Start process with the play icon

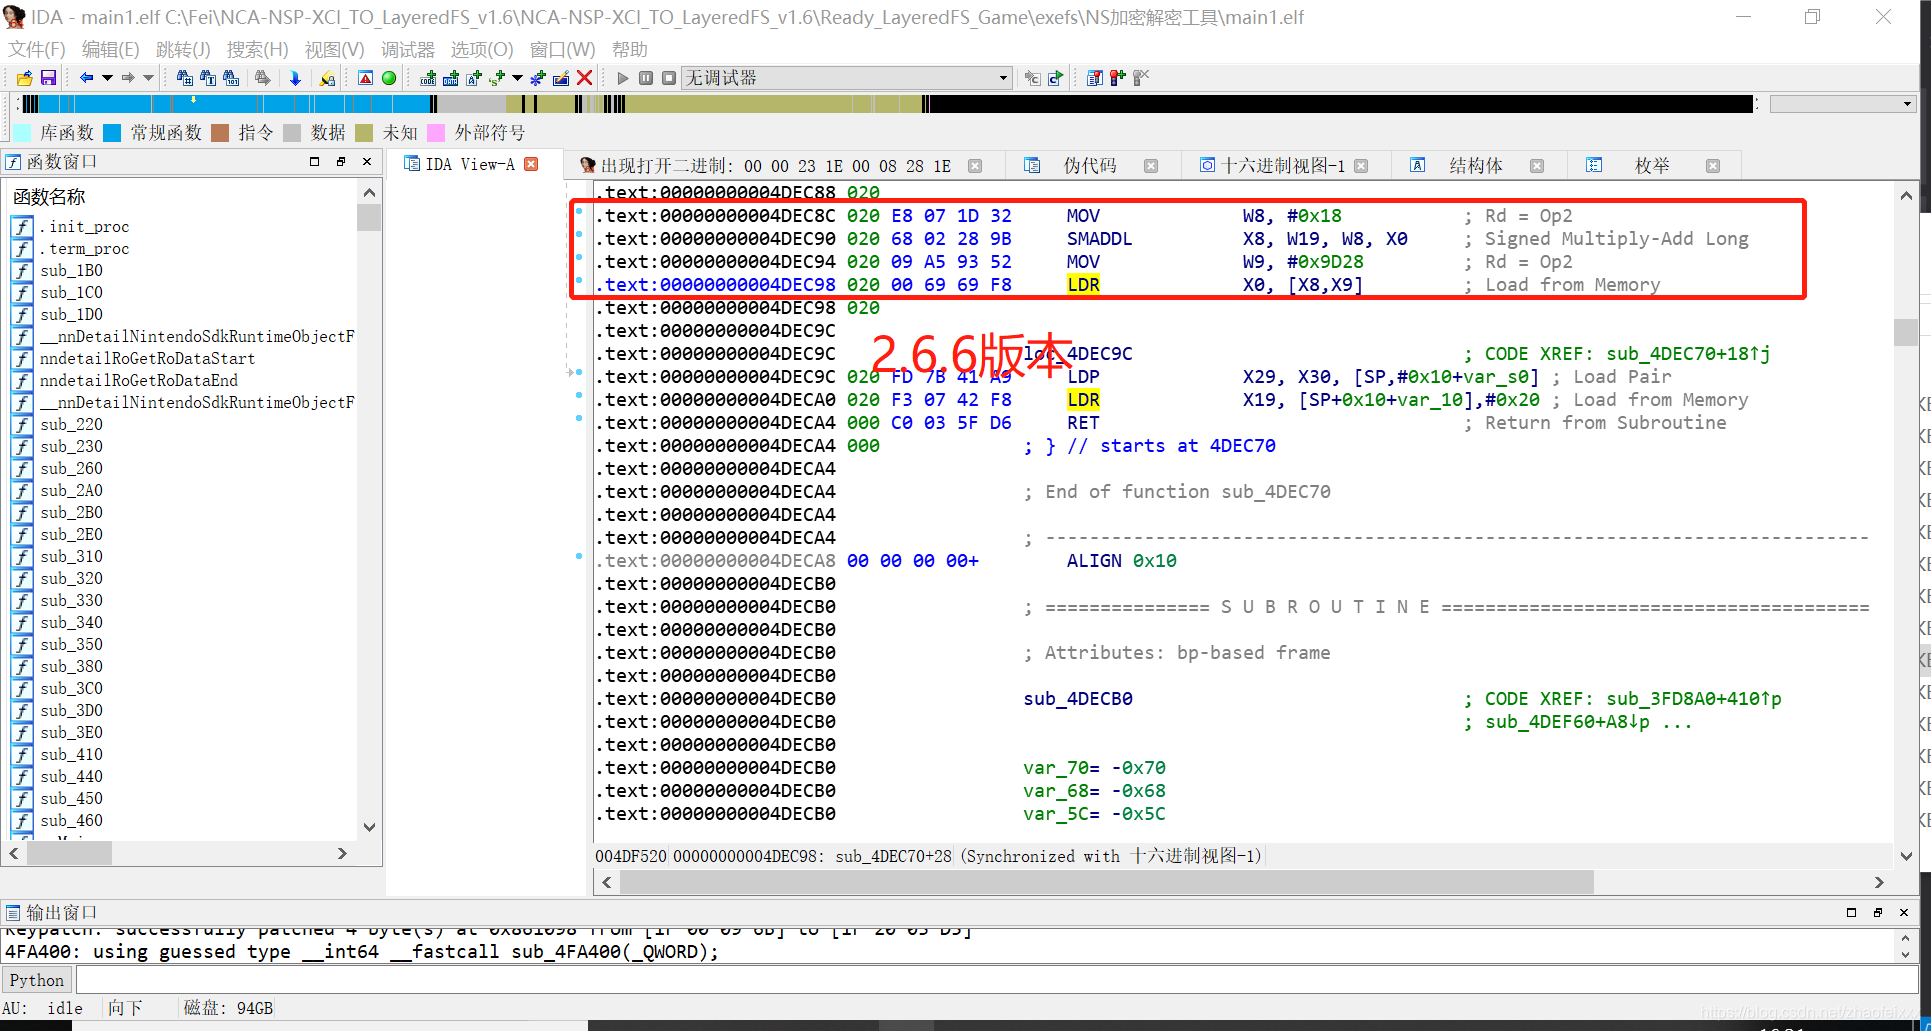623,78
